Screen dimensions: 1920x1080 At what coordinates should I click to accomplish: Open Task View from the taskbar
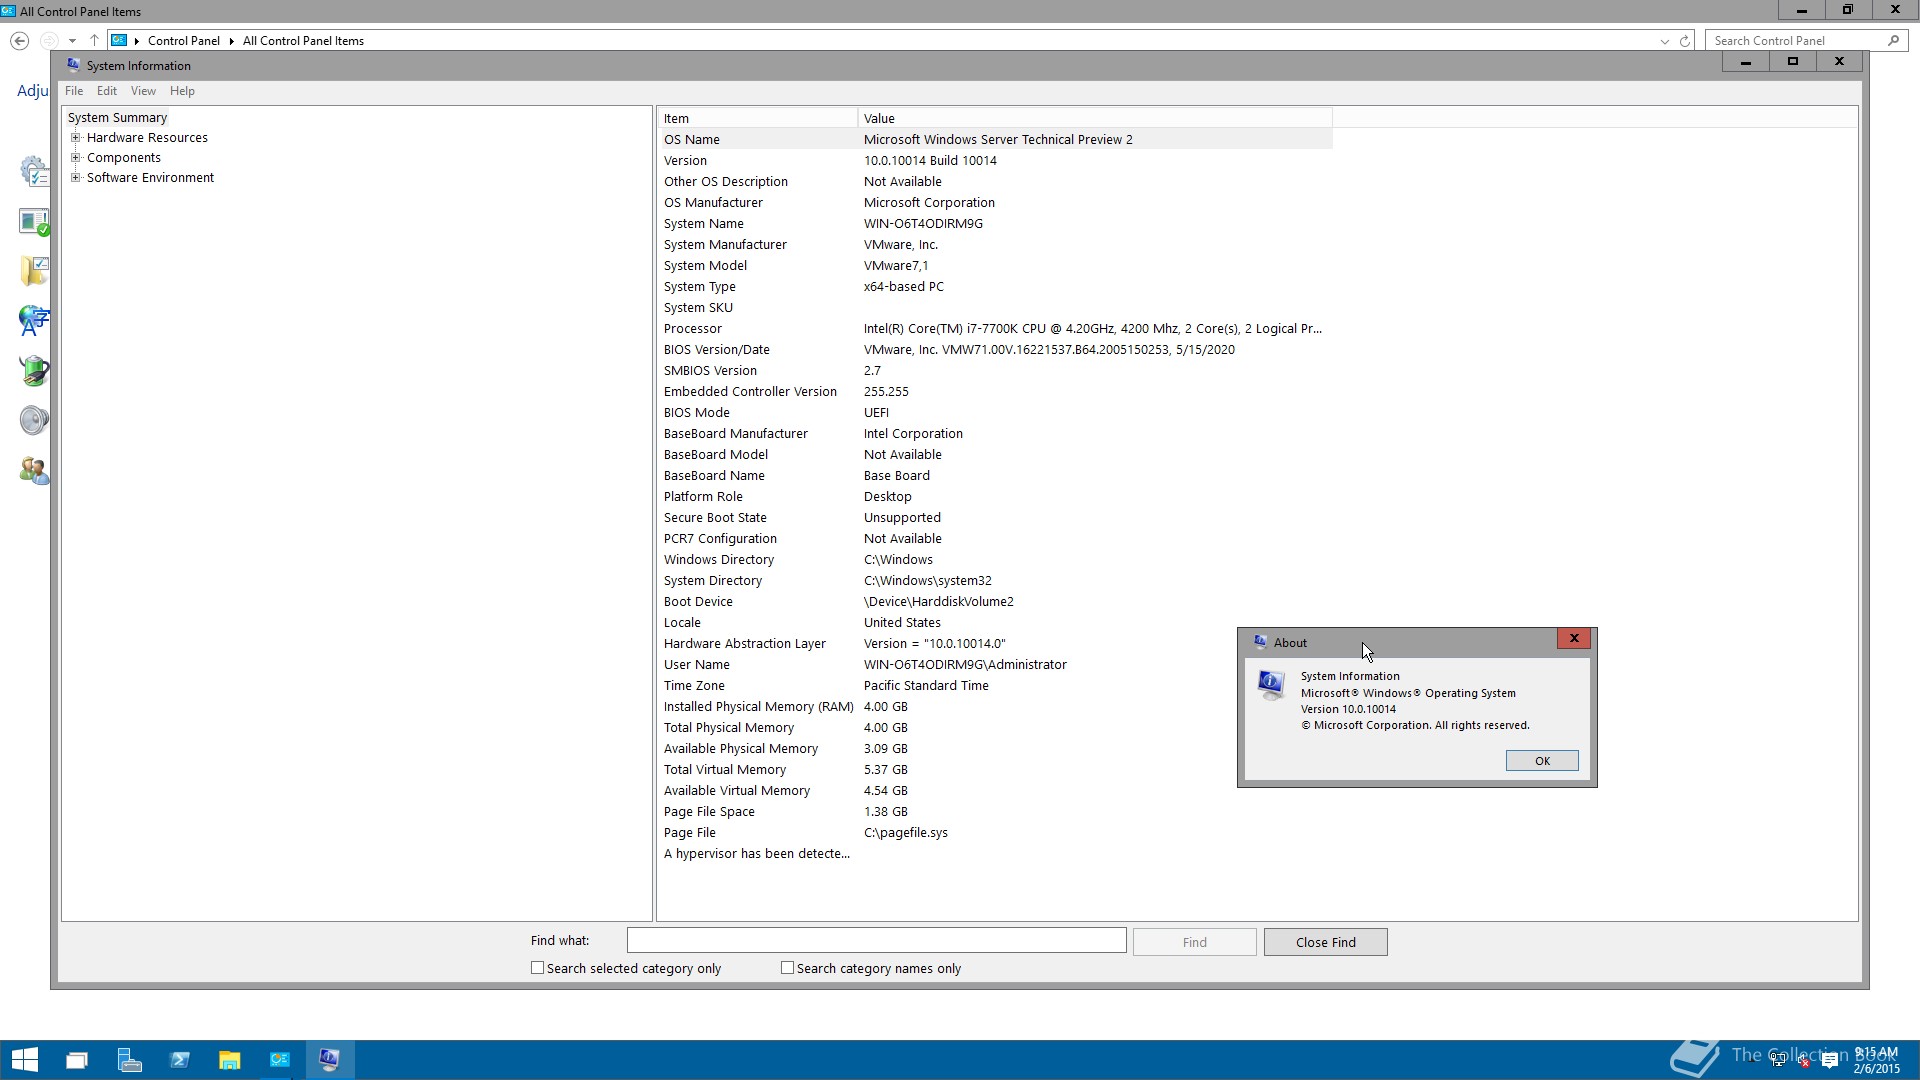[77, 1060]
